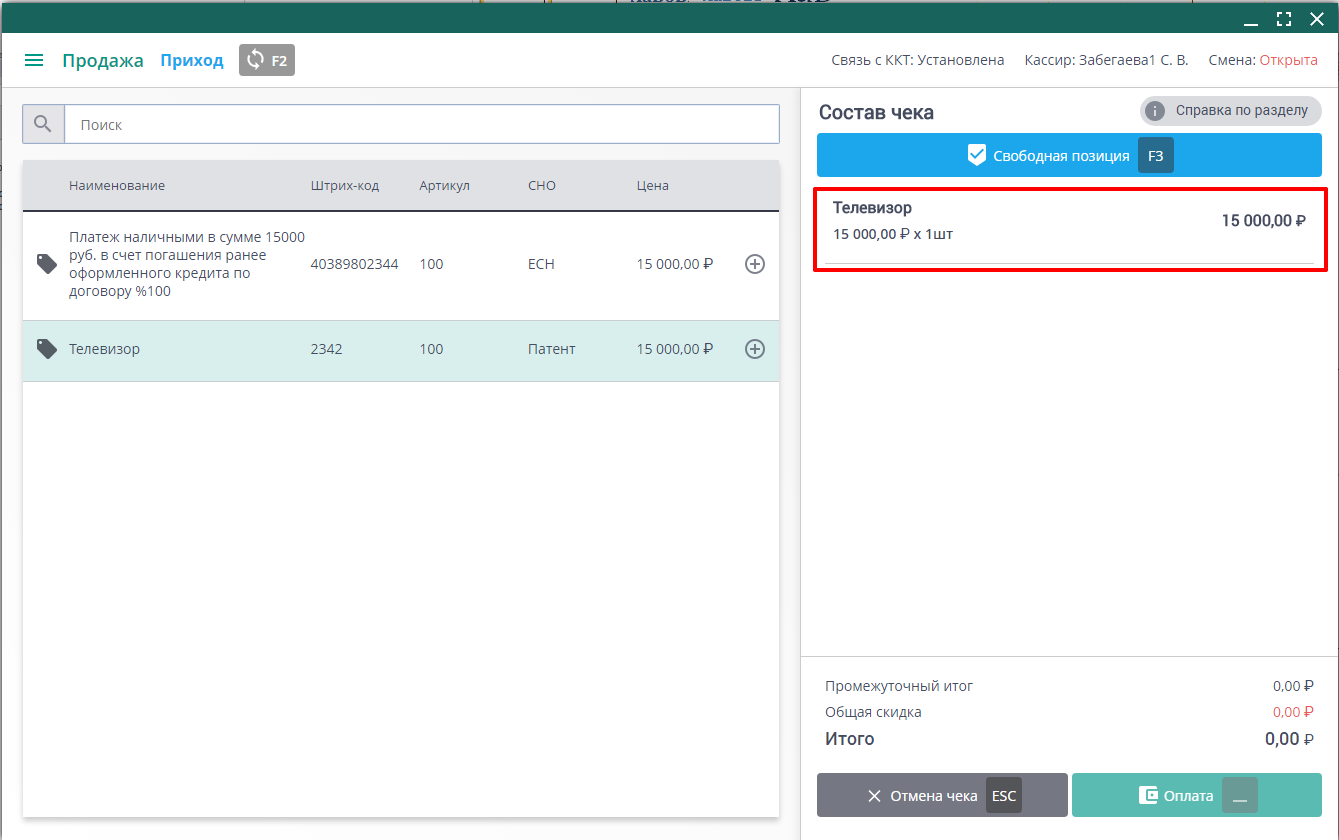The width and height of the screenshot is (1339, 840).
Task: Click the Смена Открыта status
Action: (x=1263, y=60)
